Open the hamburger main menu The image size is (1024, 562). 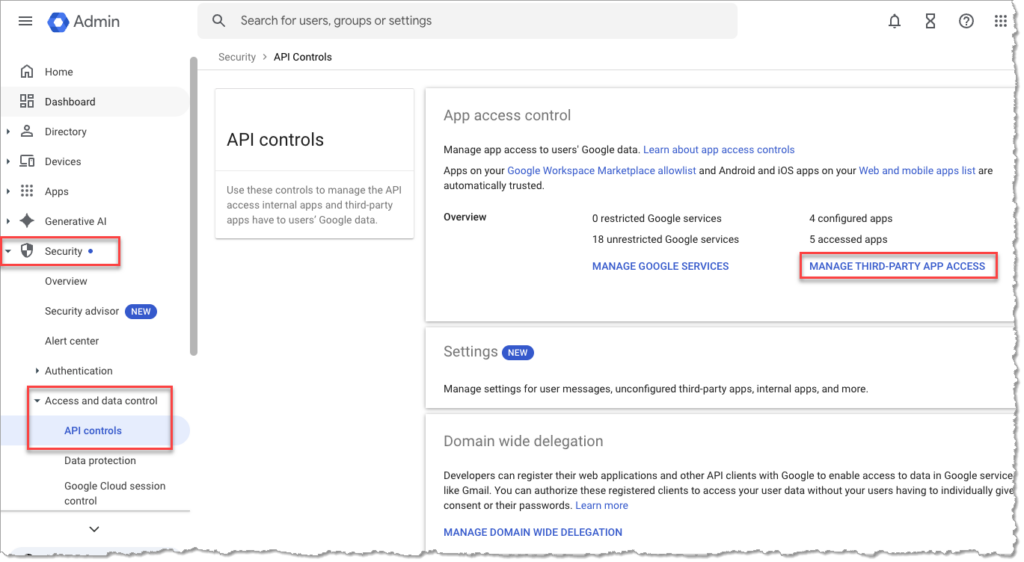click(x=25, y=21)
